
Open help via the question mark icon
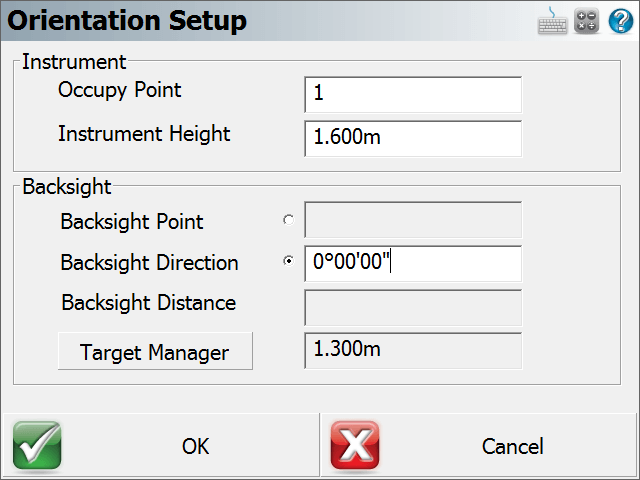(621, 21)
